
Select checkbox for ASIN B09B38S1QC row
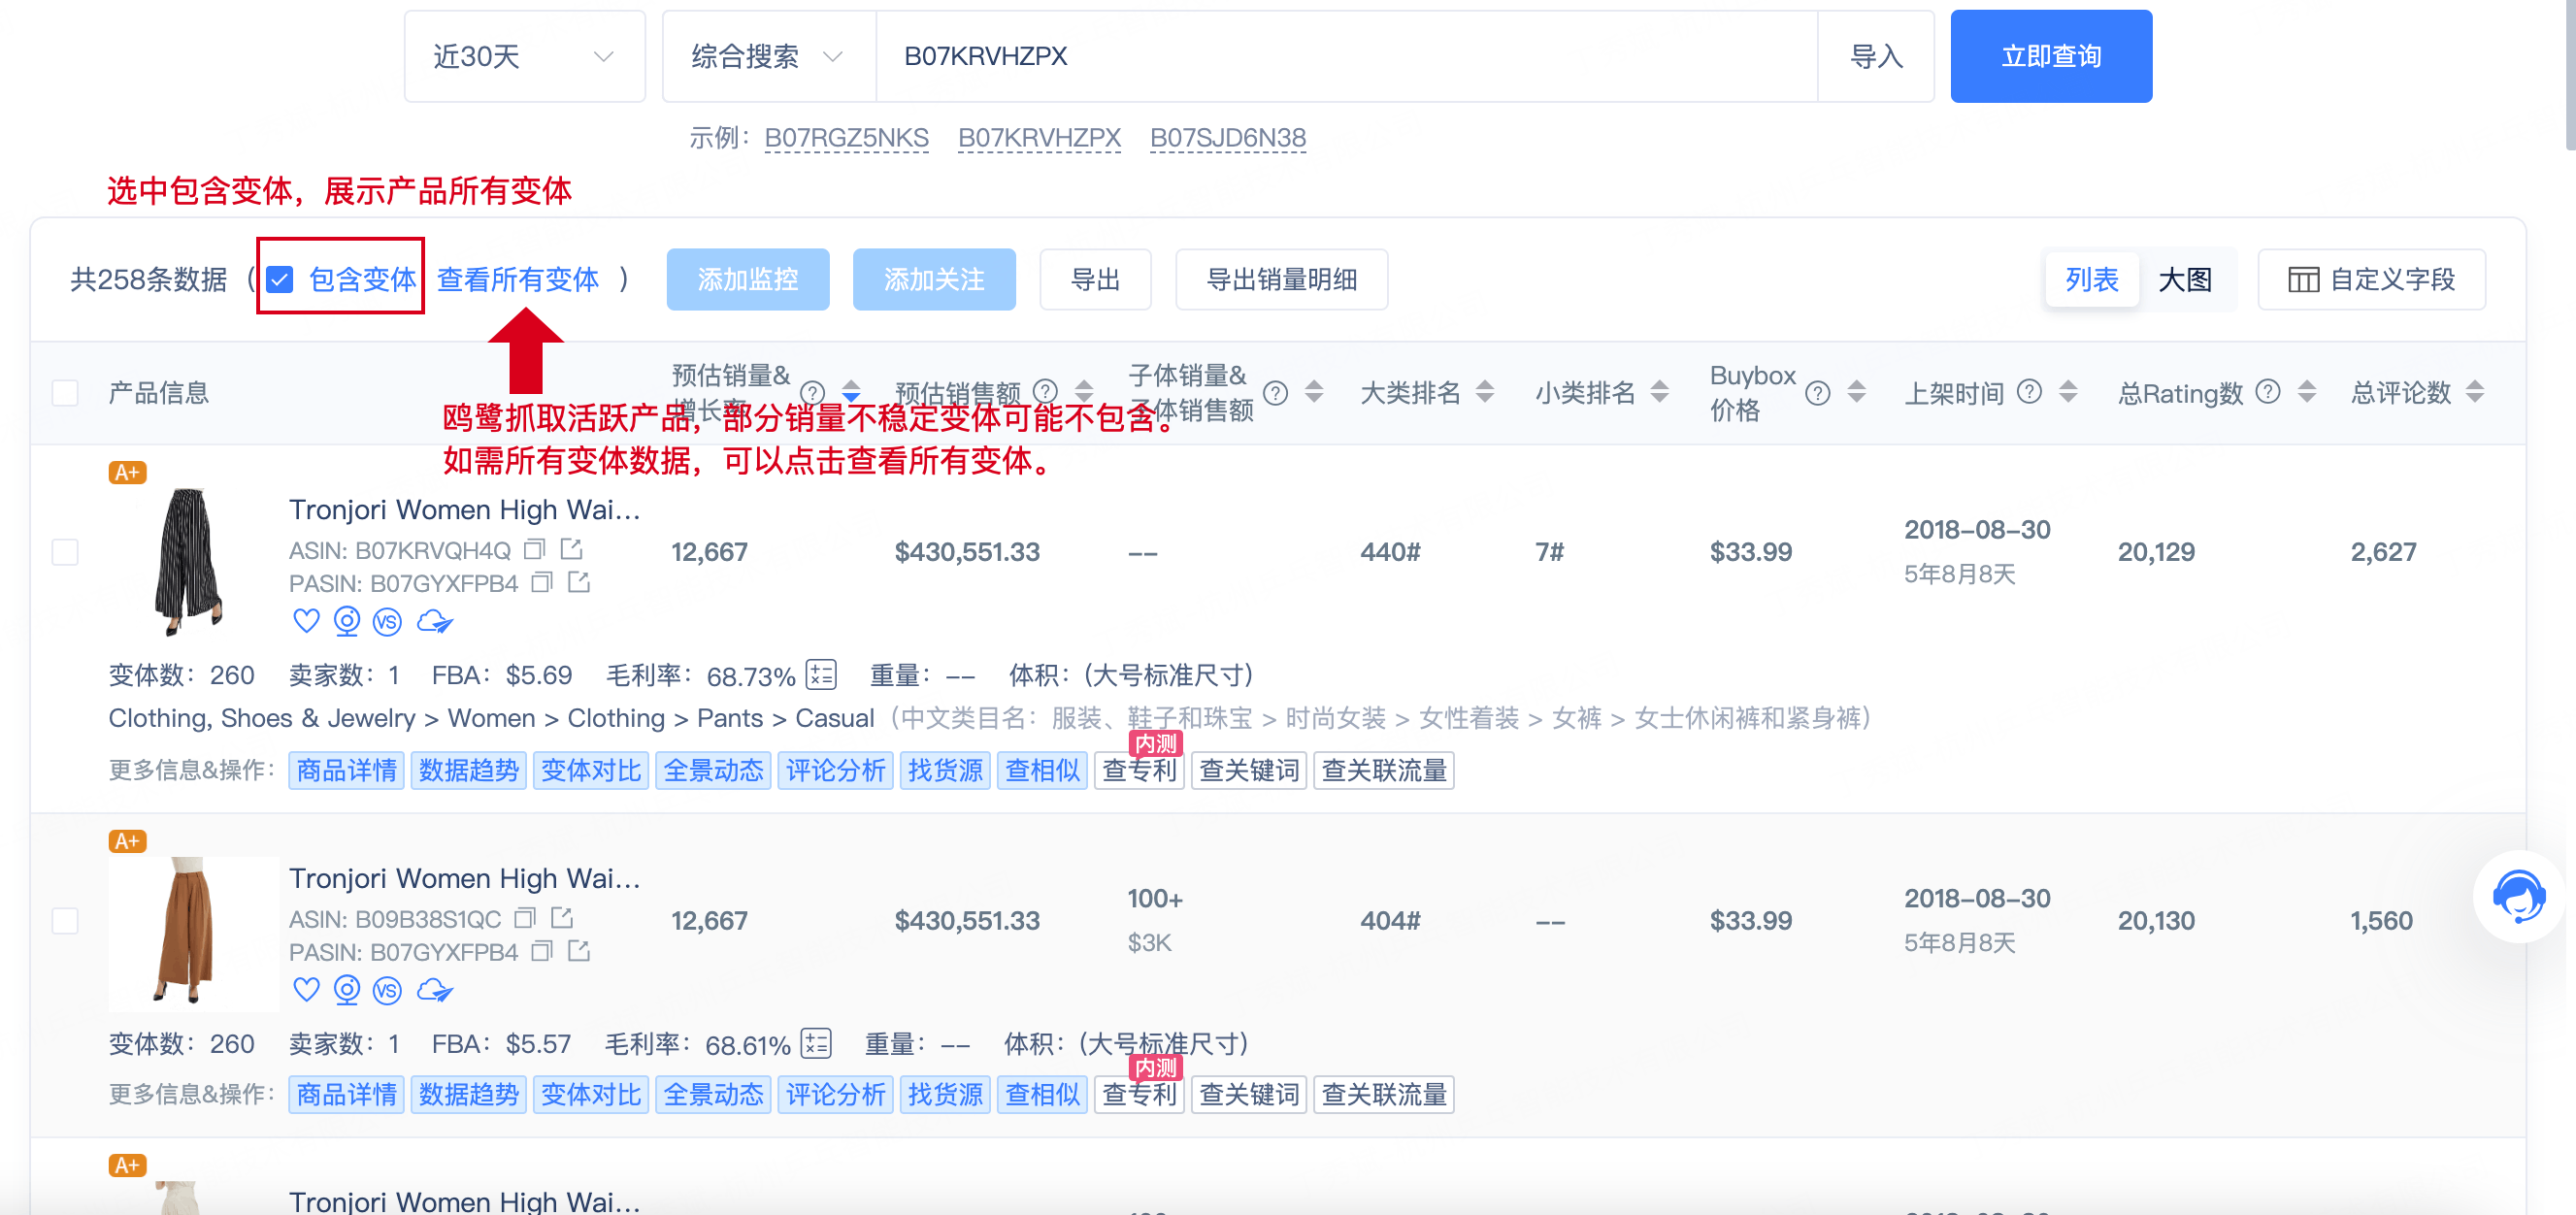pyautogui.click(x=65, y=921)
